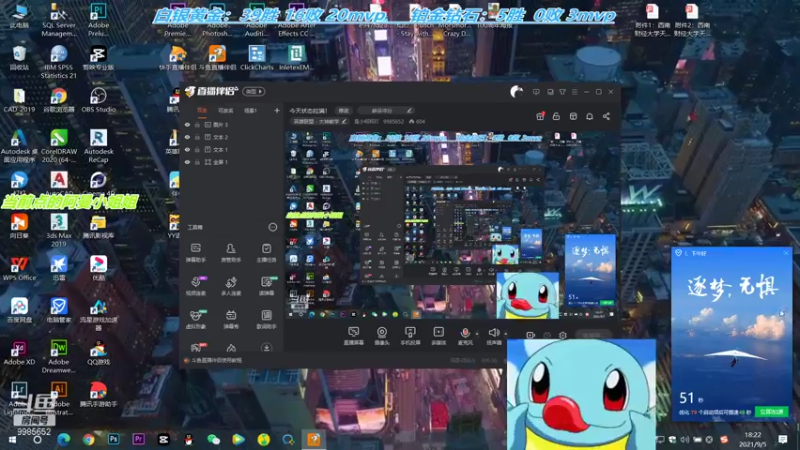Open the 斗鱼直播伴侣 desktop shortcut
This screenshot has height=450, width=800.
coord(217,57)
